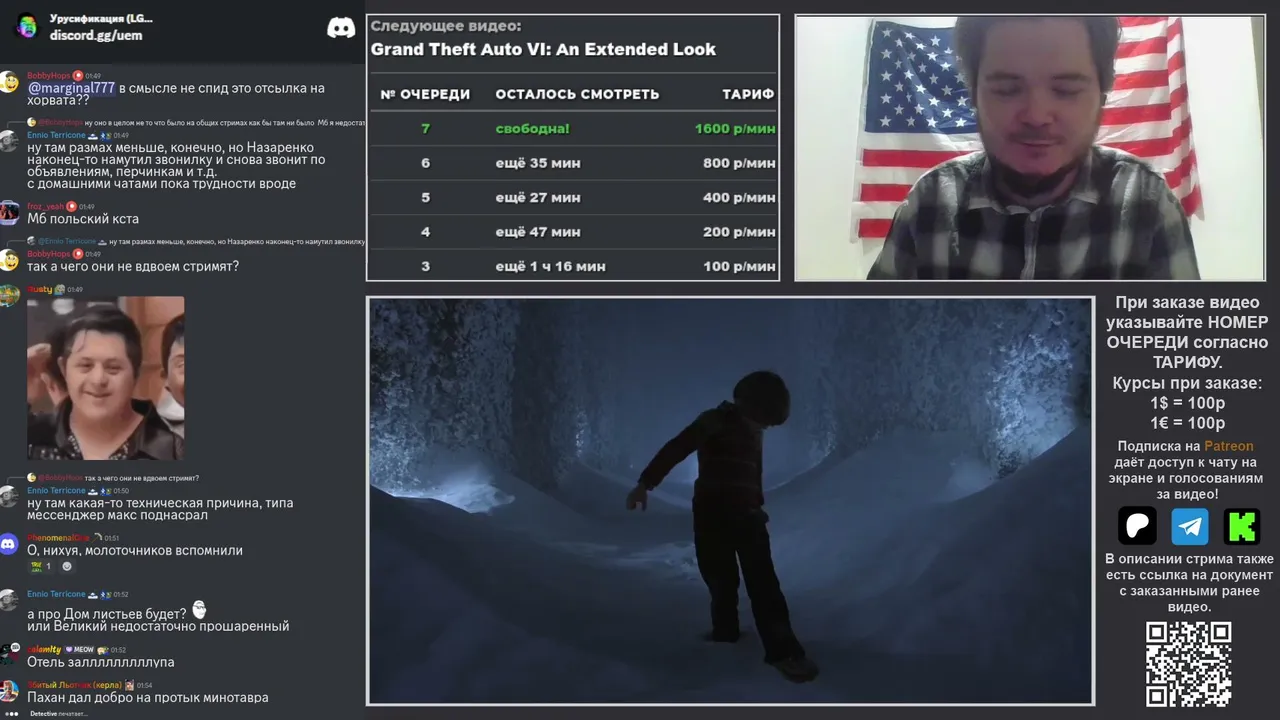
Task: Click the QR code in the info panel
Action: tap(1188, 664)
